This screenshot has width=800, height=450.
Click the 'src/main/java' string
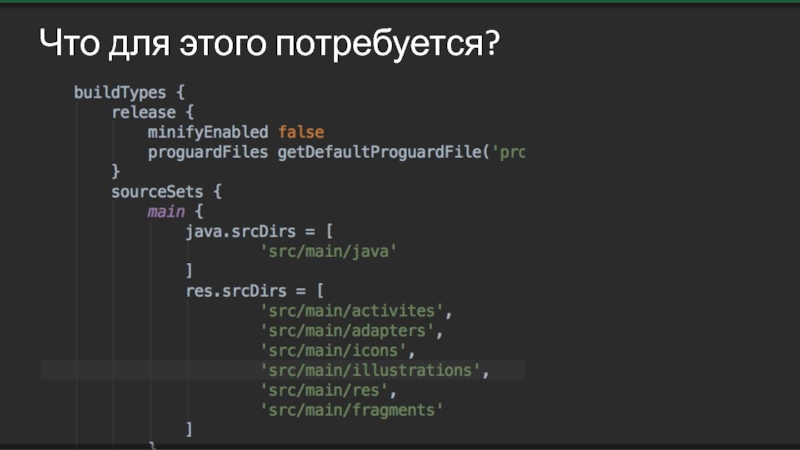tap(328, 251)
